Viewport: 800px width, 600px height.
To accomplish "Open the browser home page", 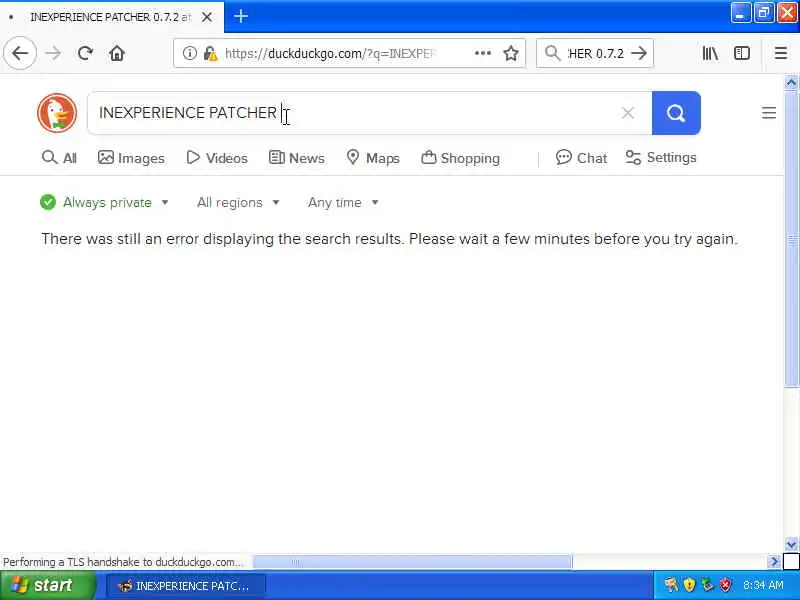I will pos(117,53).
